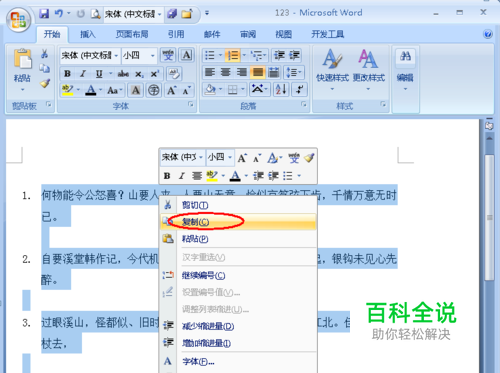Click Clear Formatting icon in ribbon
This screenshot has height=373, width=500.
[174, 74]
